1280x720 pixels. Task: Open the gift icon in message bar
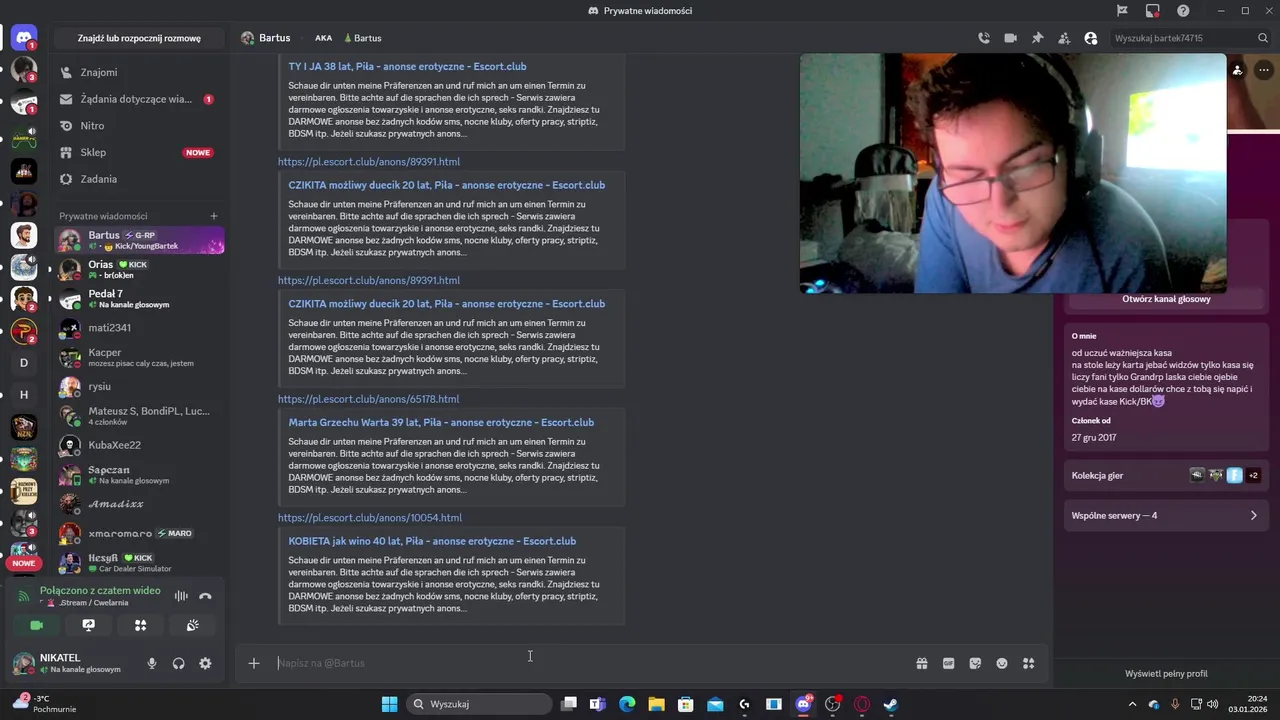(922, 663)
